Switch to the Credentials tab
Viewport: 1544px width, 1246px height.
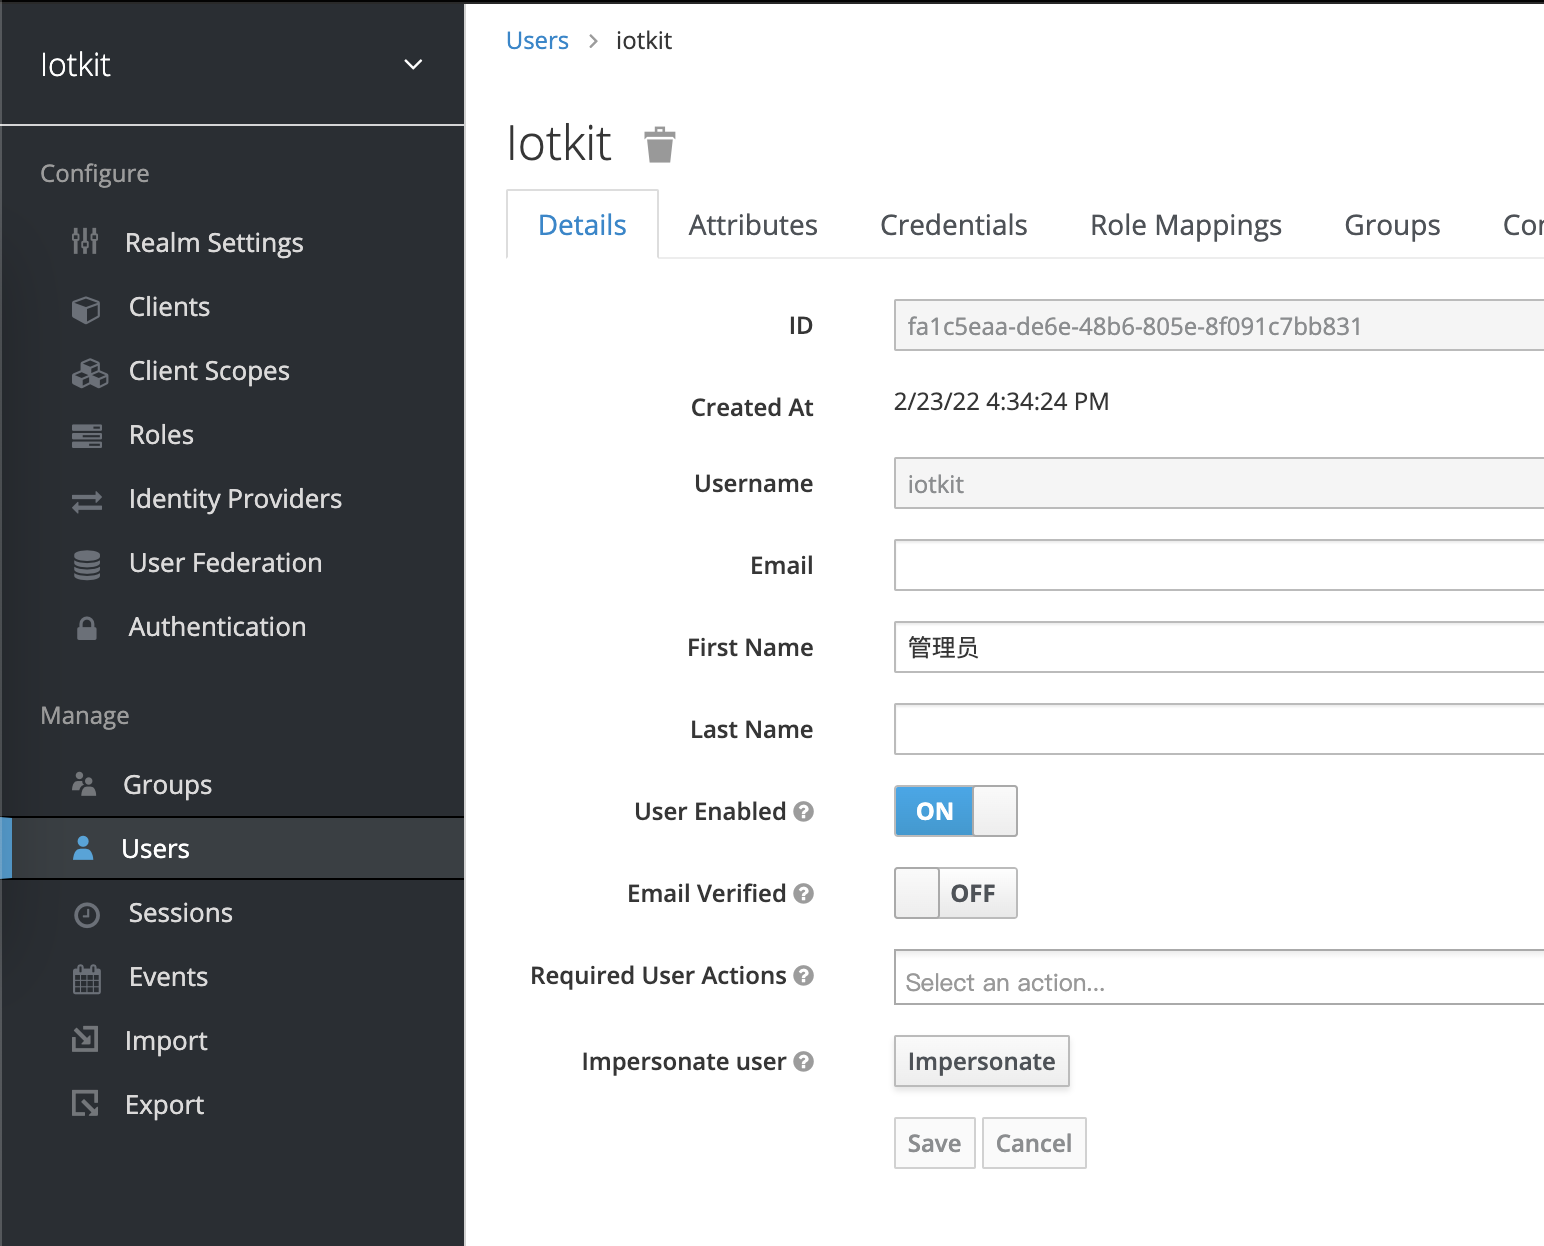(954, 225)
